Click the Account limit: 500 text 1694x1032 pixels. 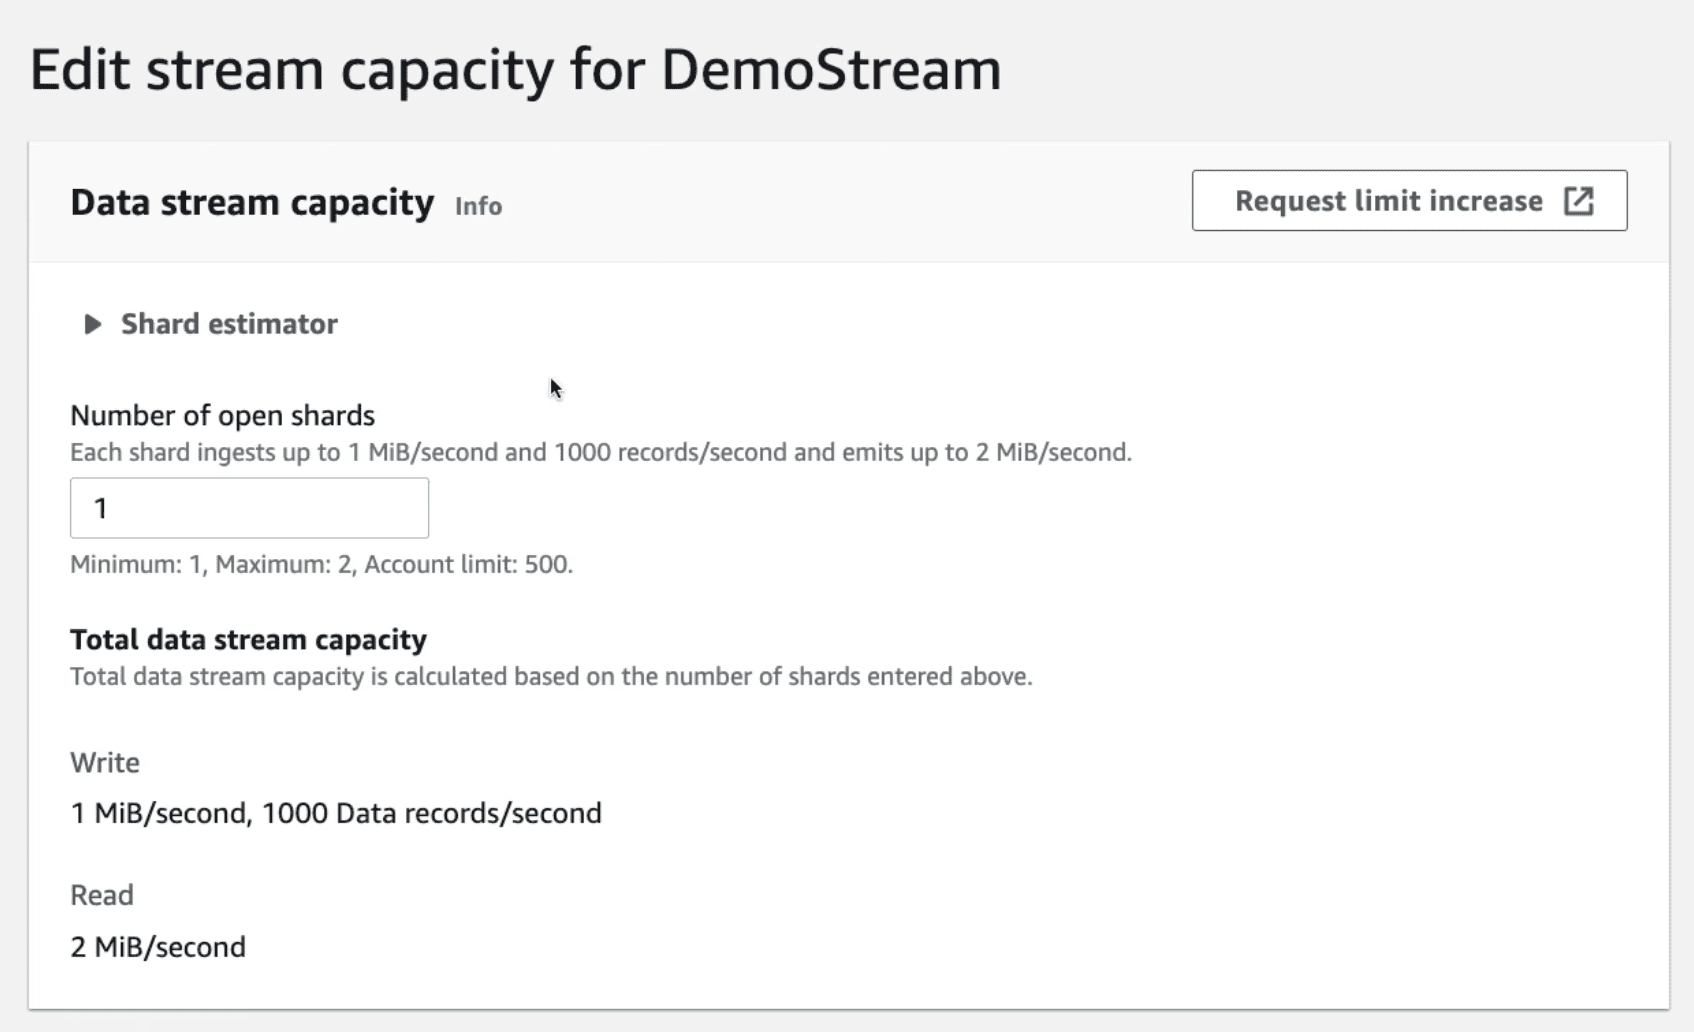[468, 564]
